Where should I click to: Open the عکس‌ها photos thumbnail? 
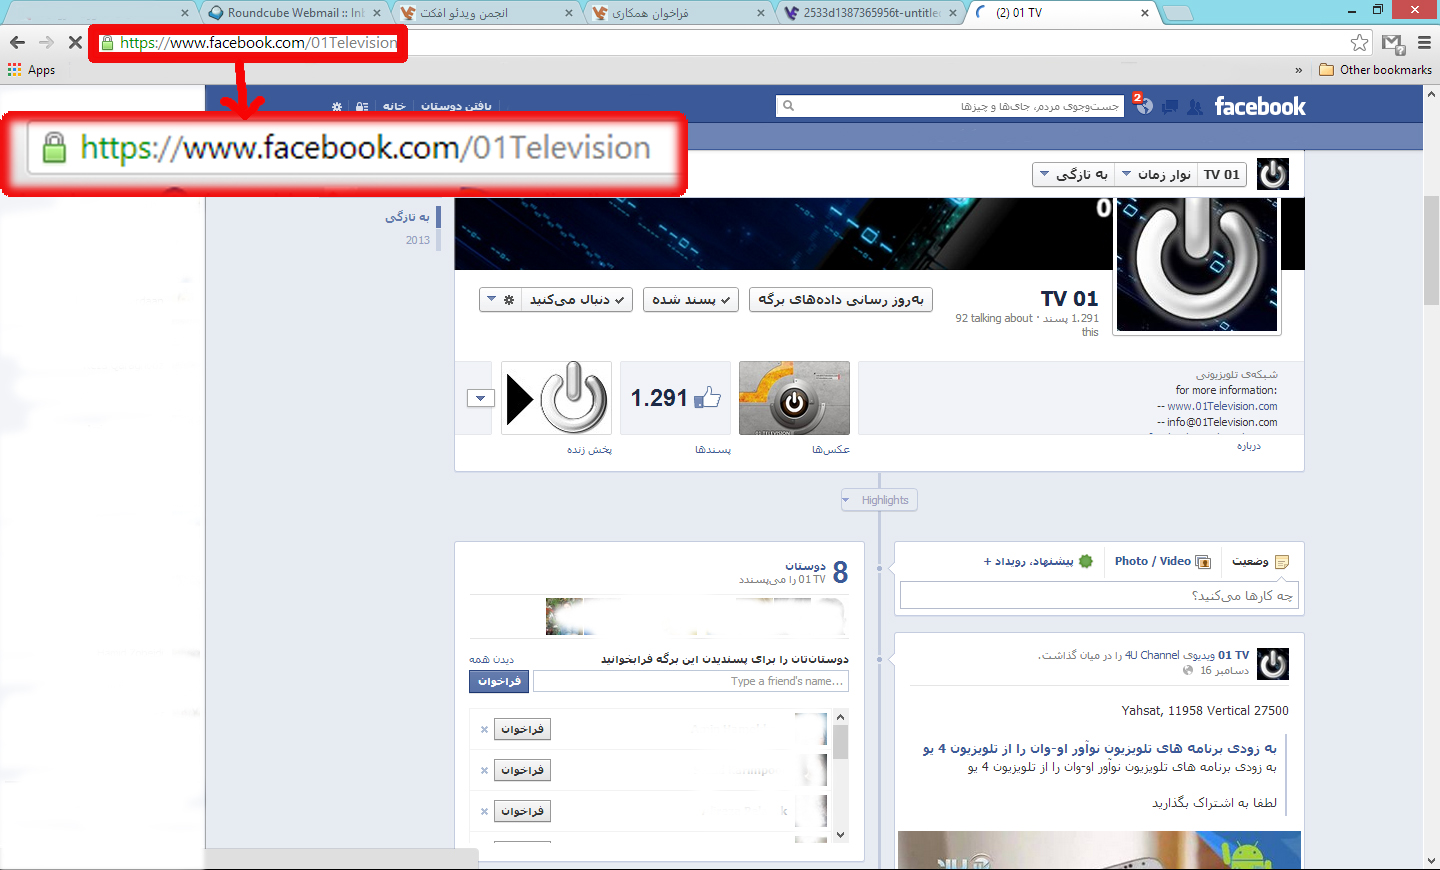point(794,398)
